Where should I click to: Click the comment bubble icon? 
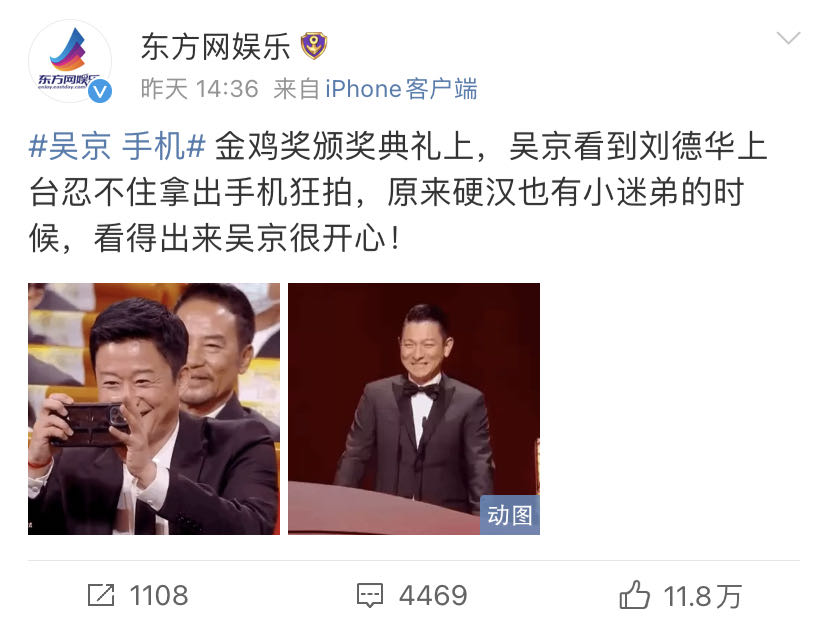point(370,596)
